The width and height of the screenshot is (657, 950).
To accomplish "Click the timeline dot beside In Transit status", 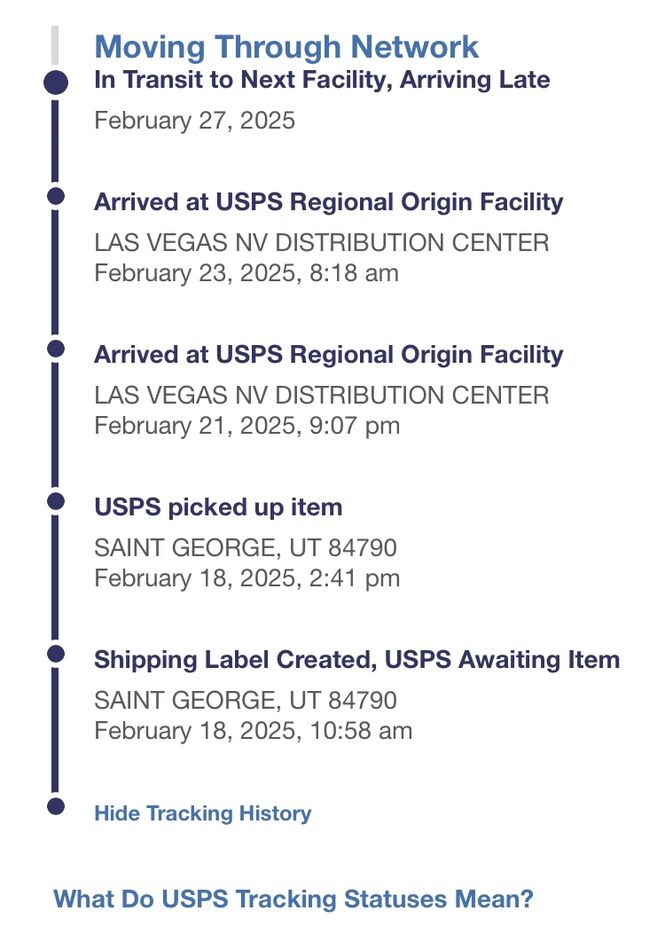I will pos(56,83).
